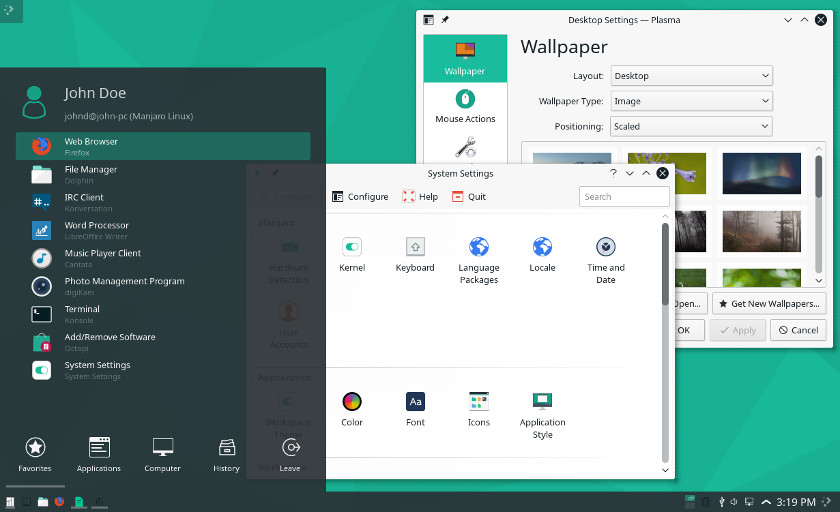This screenshot has width=840, height=512.
Task: Open the Time and Date module
Action: 606,260
